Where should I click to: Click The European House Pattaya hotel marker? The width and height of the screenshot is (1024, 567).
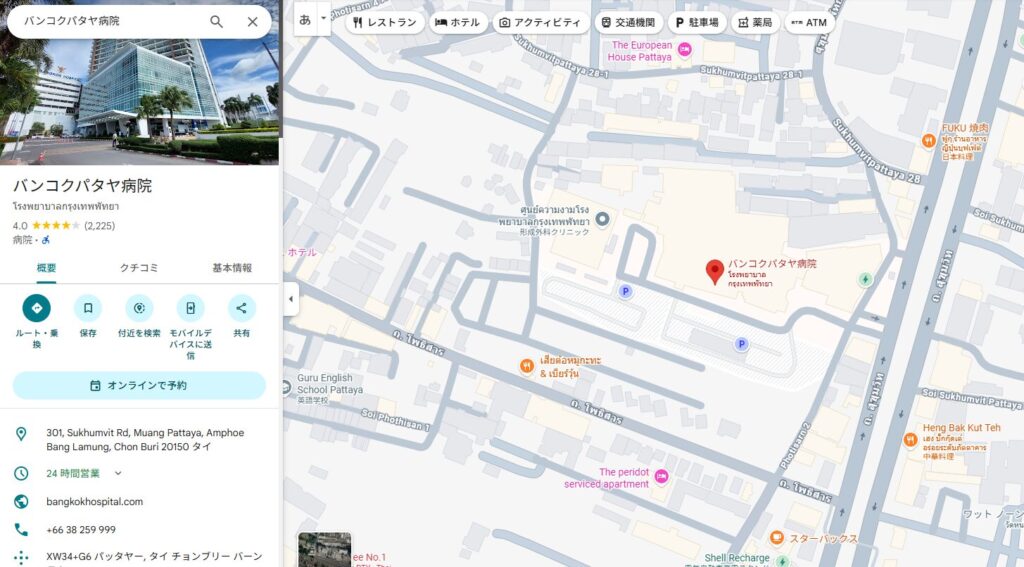(685, 49)
